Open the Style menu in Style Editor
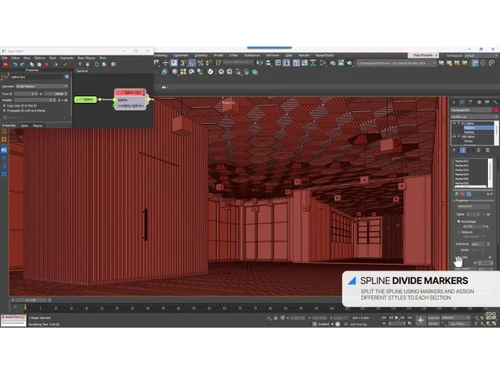 click(53, 58)
